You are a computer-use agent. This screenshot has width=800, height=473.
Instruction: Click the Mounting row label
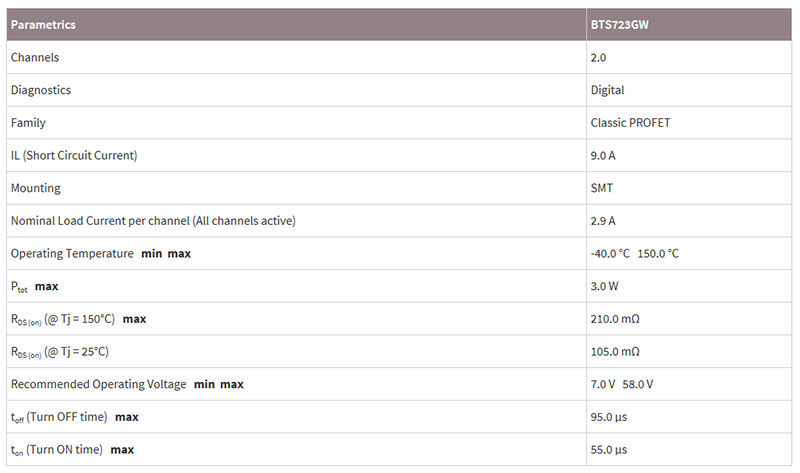(36, 188)
